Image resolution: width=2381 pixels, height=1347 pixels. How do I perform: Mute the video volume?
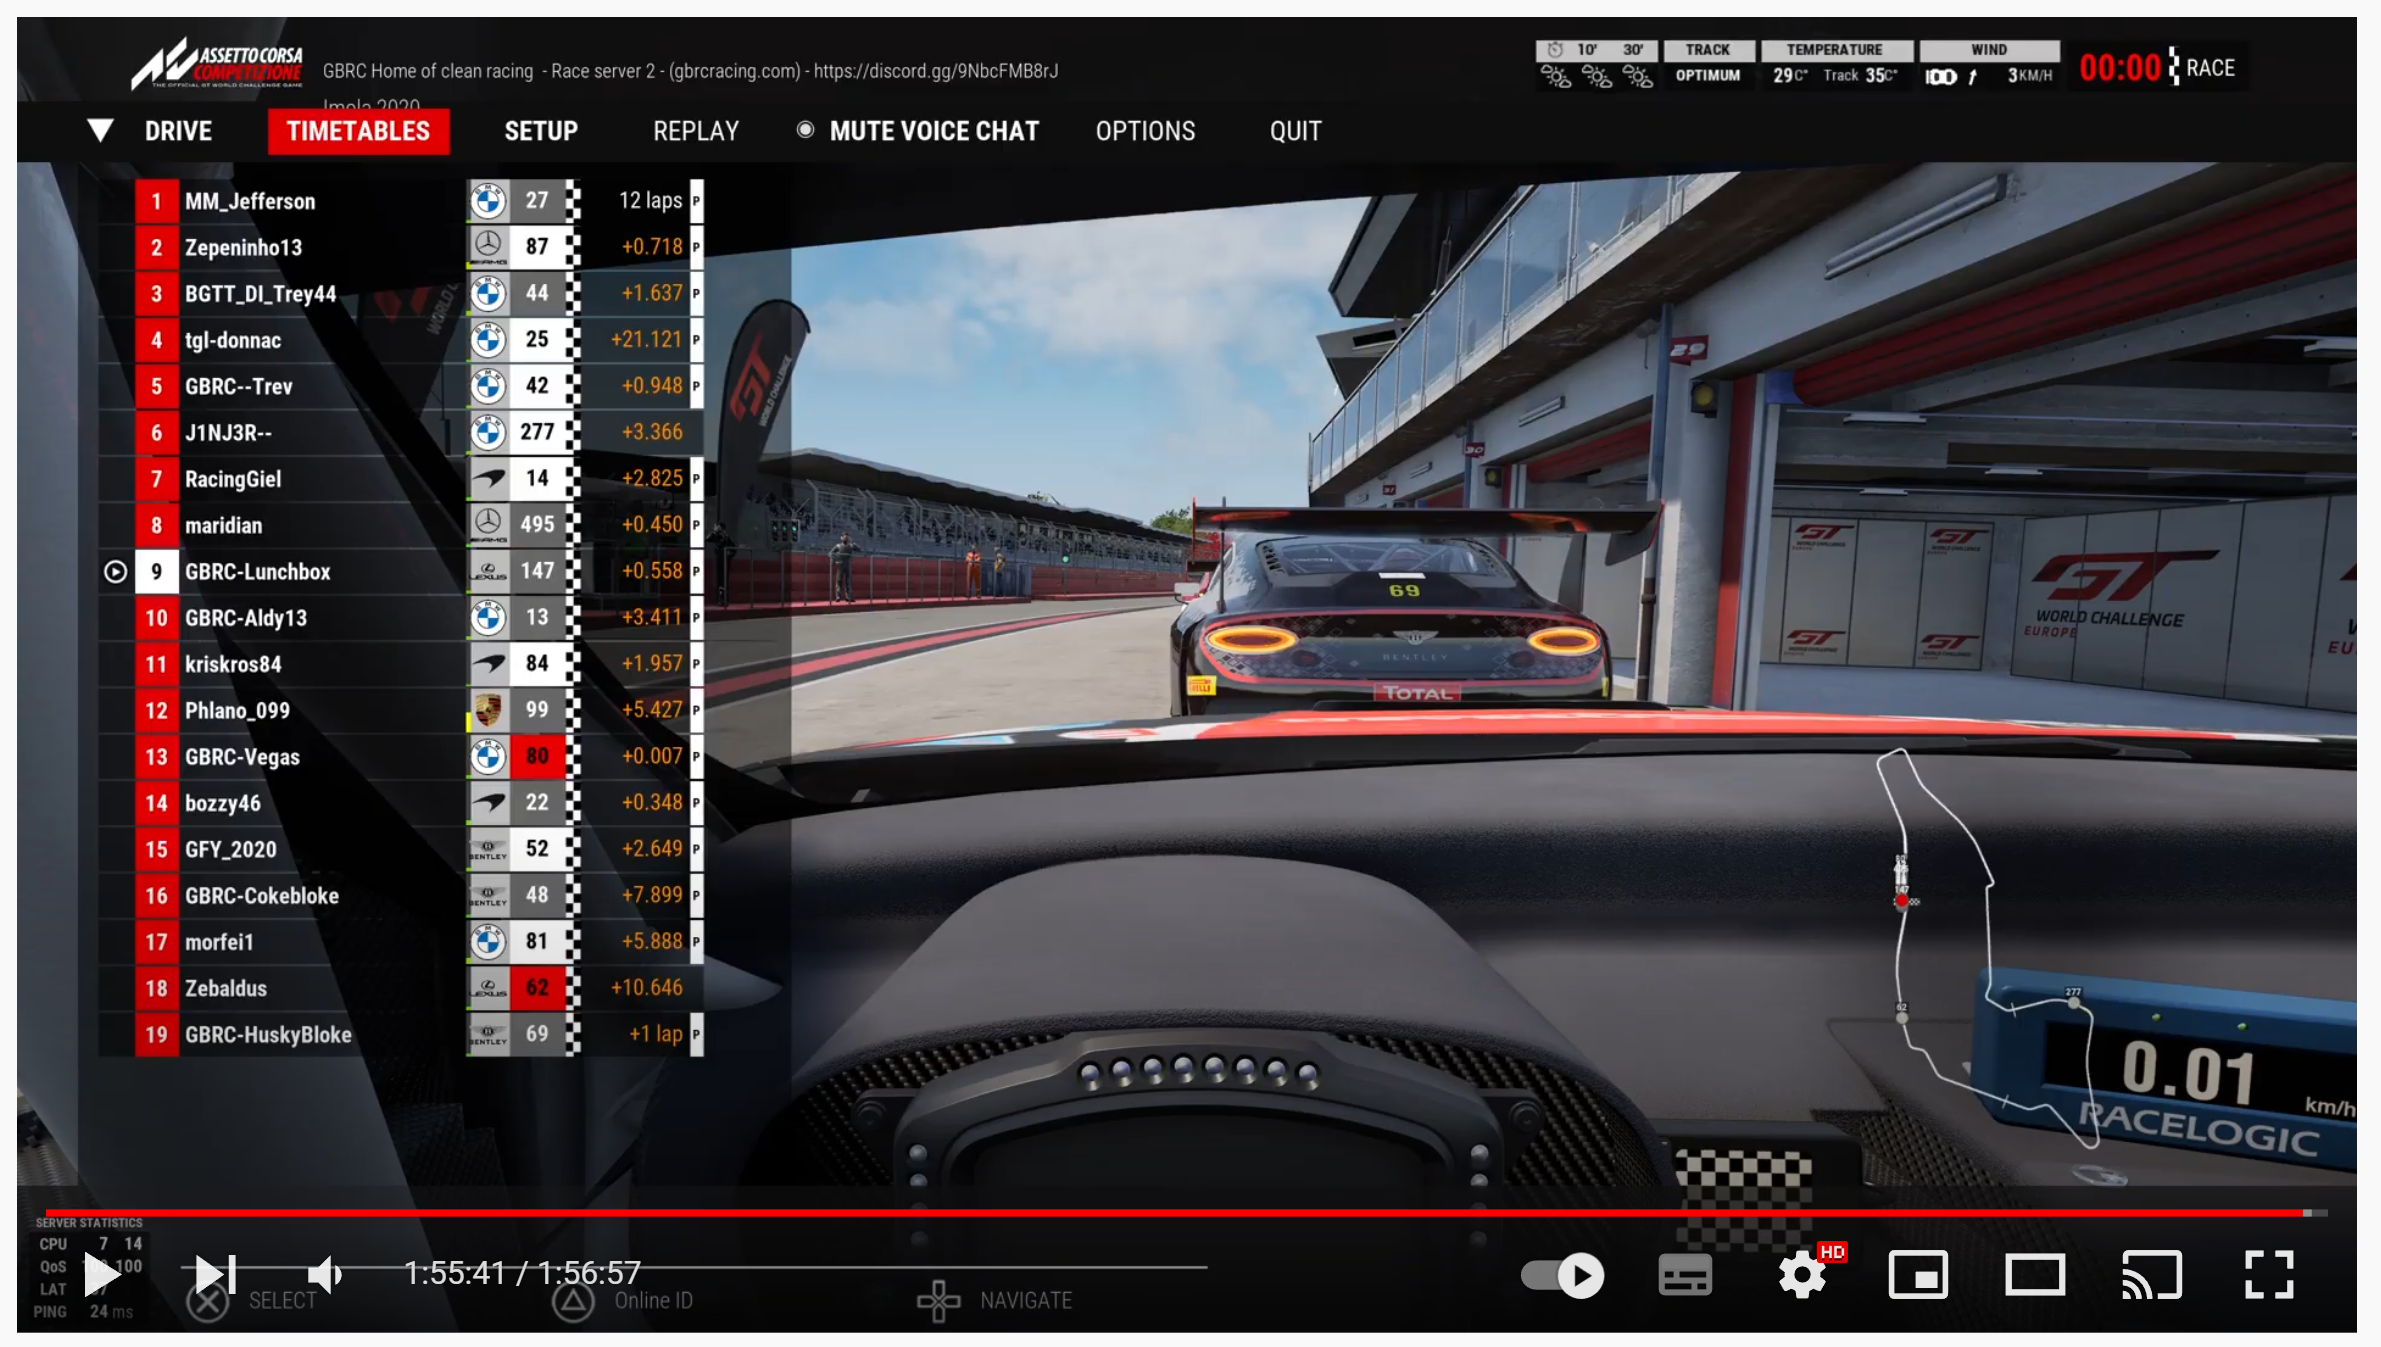tap(325, 1275)
